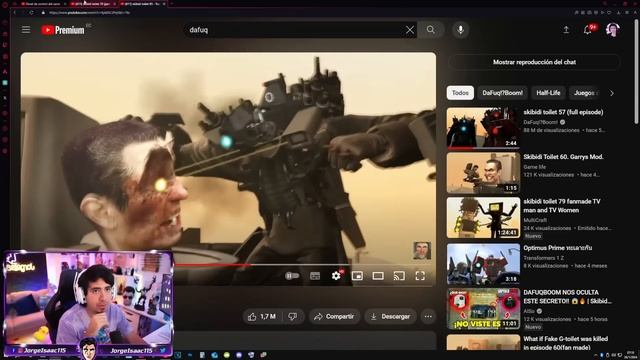Switch to theater mode view
Image resolution: width=640 pixels, height=360 pixels.
378,276
